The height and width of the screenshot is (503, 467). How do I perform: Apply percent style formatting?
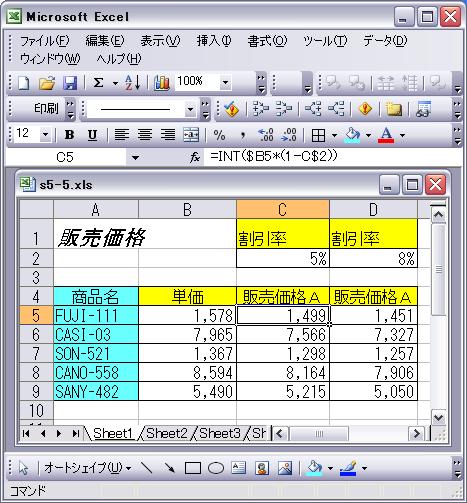coord(219,135)
